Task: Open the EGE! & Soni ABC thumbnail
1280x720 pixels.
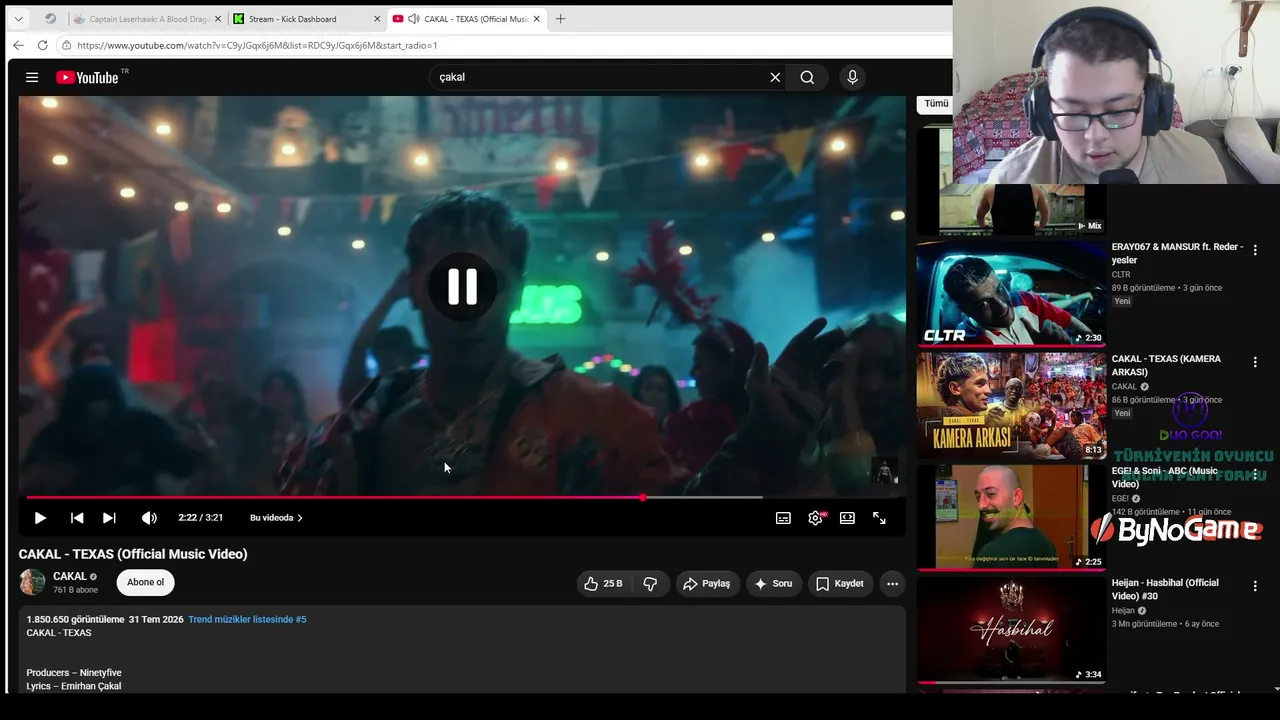Action: coord(1011,517)
